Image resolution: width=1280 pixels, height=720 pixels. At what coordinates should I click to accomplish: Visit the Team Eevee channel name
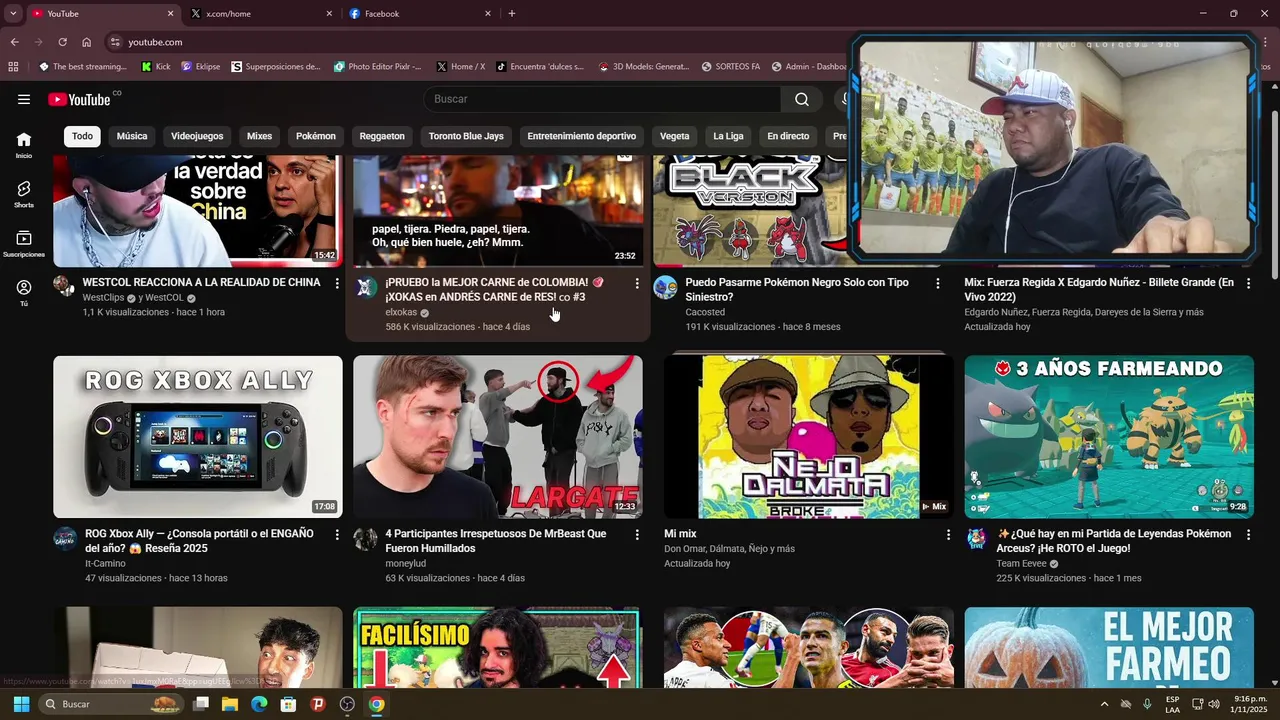pos(1021,563)
